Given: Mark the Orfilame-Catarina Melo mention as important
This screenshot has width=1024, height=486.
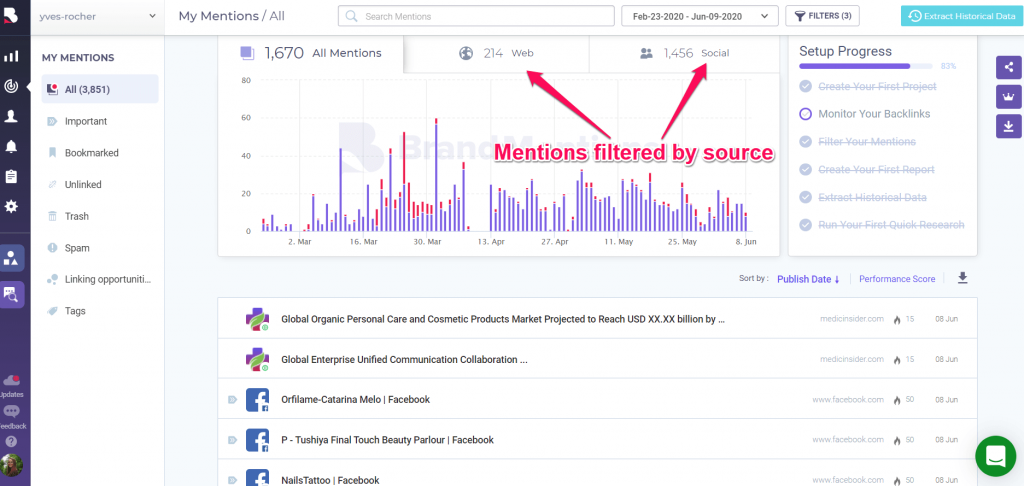Looking at the screenshot, I should point(232,399).
